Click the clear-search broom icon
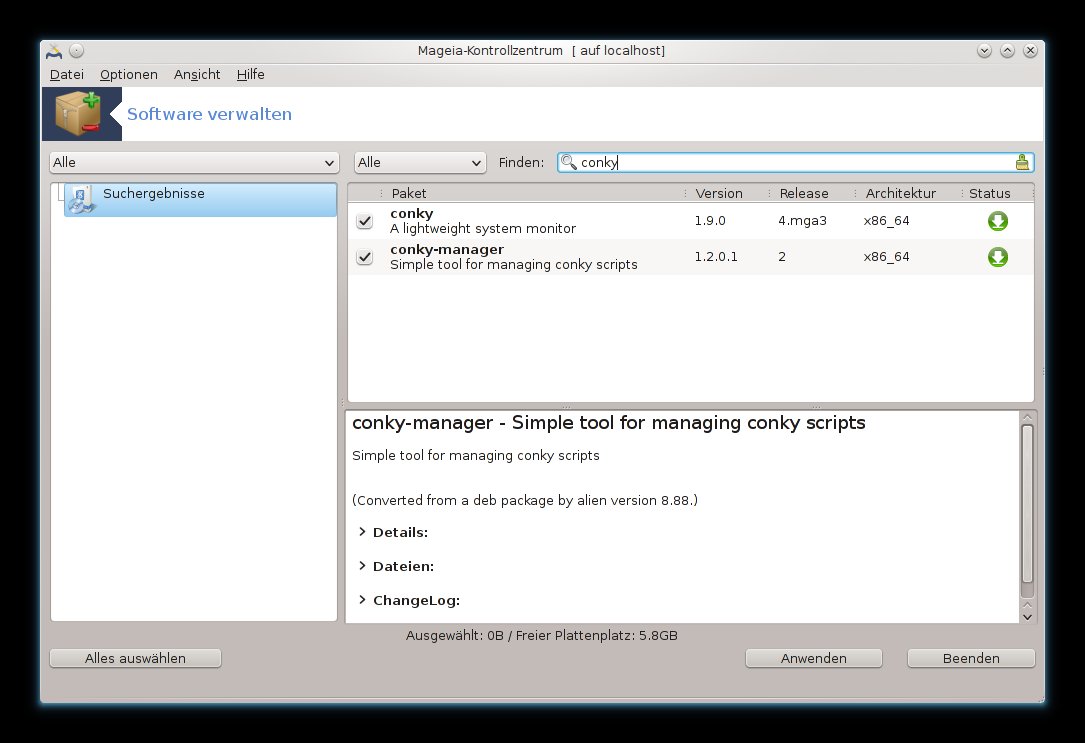 tap(1021, 162)
